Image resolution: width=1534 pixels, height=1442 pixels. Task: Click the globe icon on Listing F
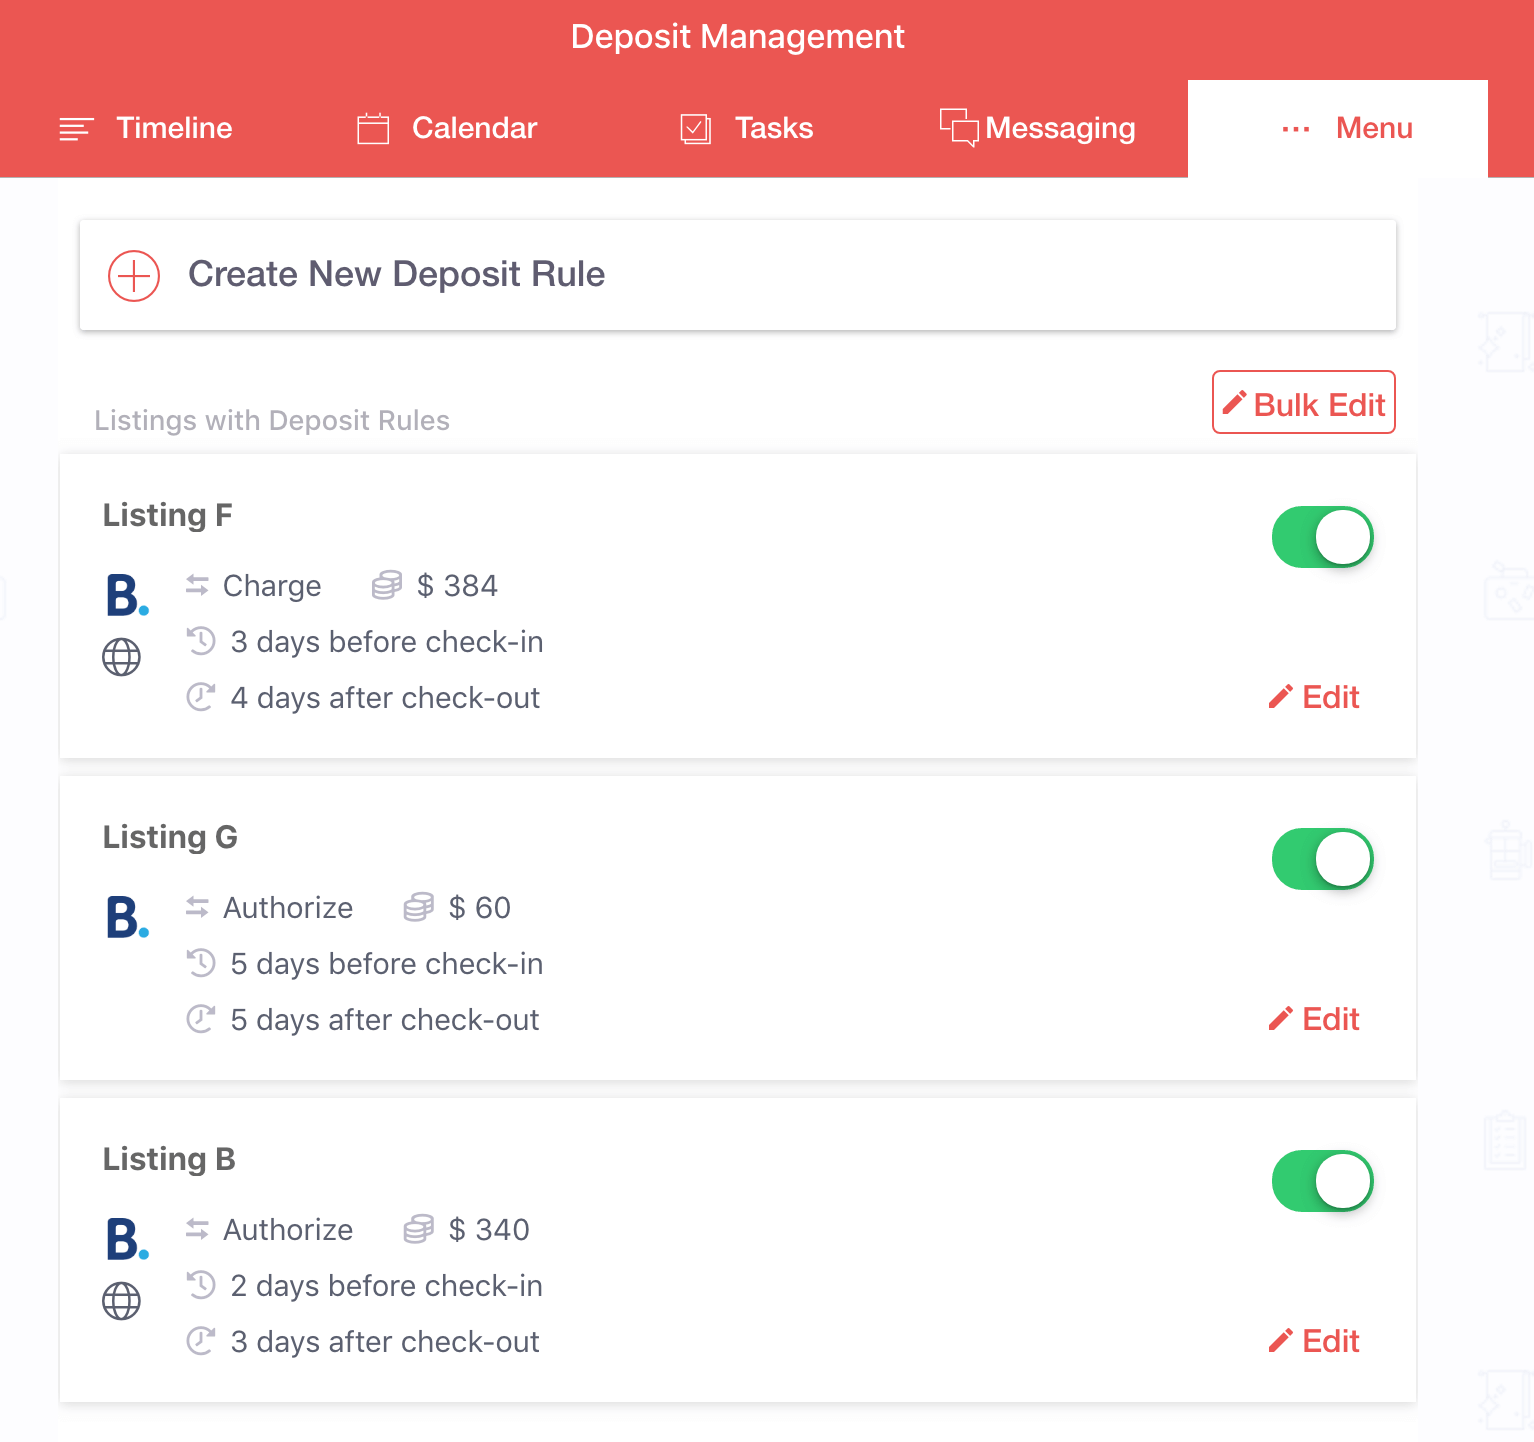click(122, 657)
